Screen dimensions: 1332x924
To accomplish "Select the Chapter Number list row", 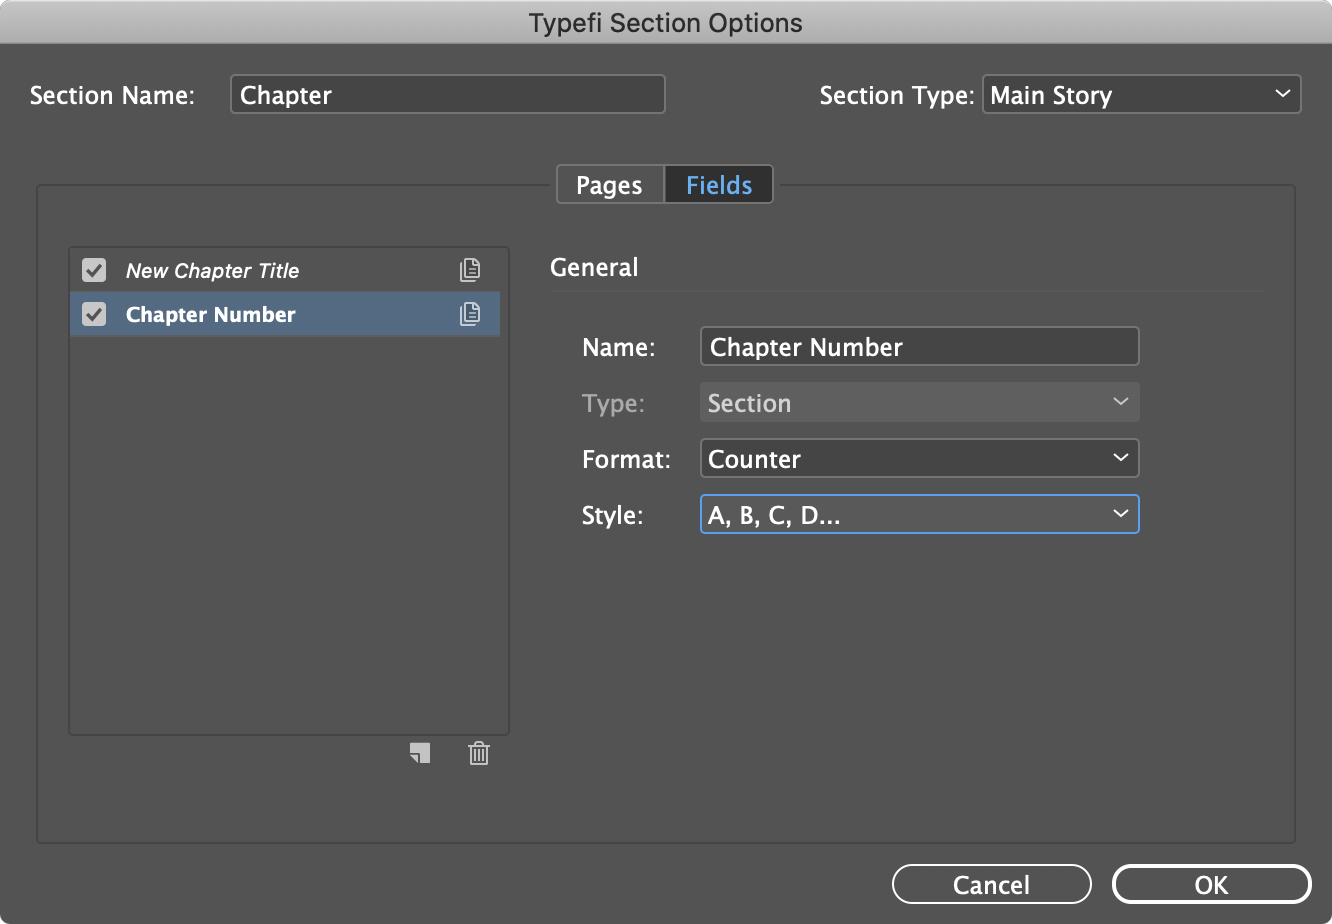I will [x=285, y=314].
